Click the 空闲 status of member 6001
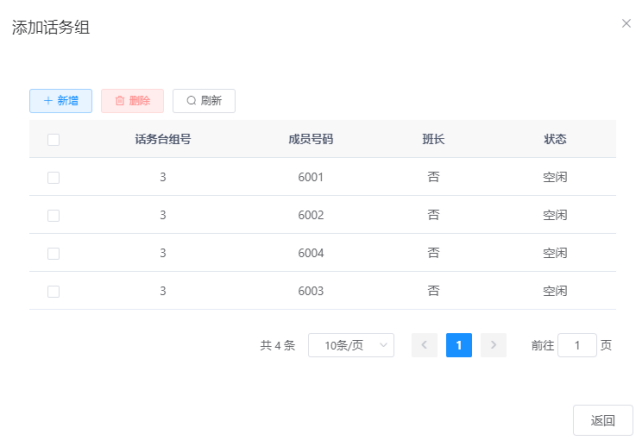 click(555, 177)
